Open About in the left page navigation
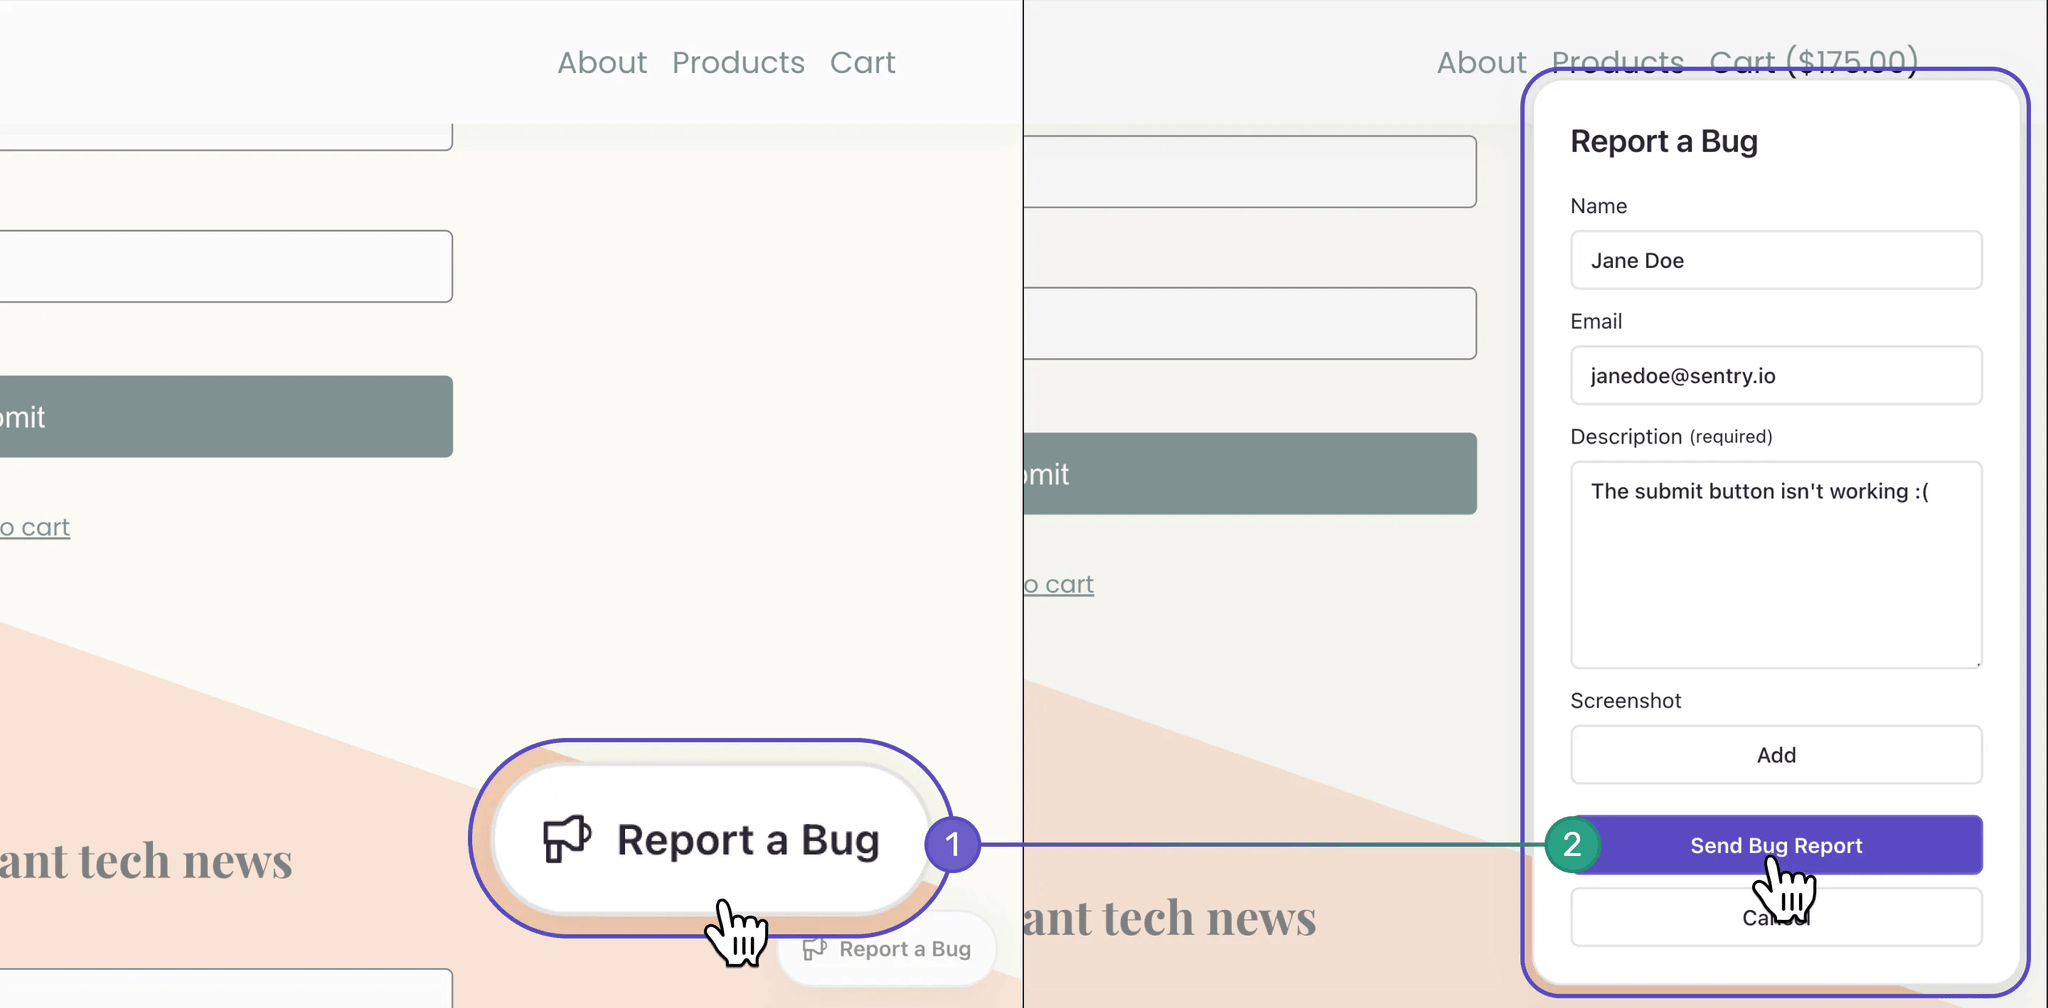The height and width of the screenshot is (1008, 2048). pos(602,63)
